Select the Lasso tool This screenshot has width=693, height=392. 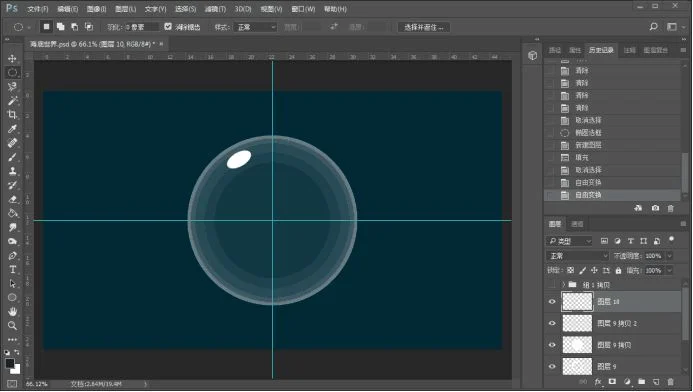coord(12,87)
